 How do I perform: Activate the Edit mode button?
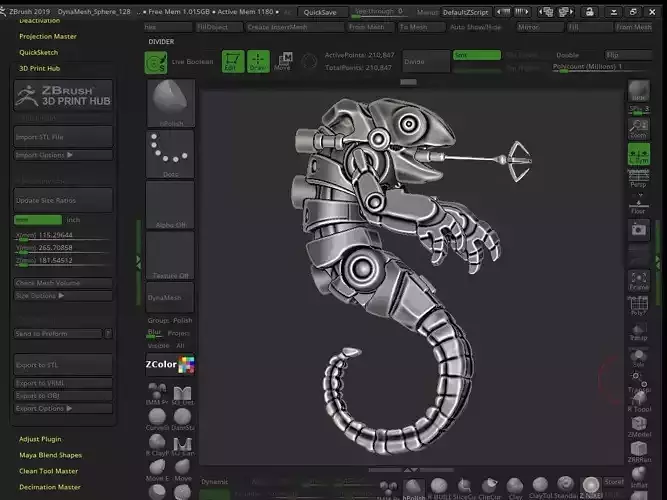pos(233,62)
